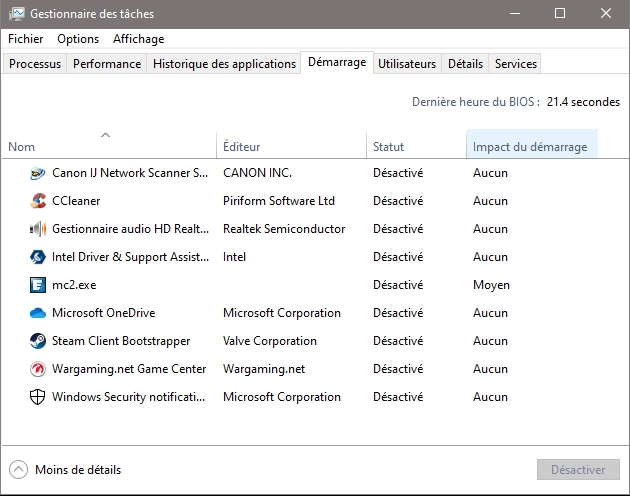Collapse view with Moins de détails arrow
The width and height of the screenshot is (630, 496).
pos(18,469)
